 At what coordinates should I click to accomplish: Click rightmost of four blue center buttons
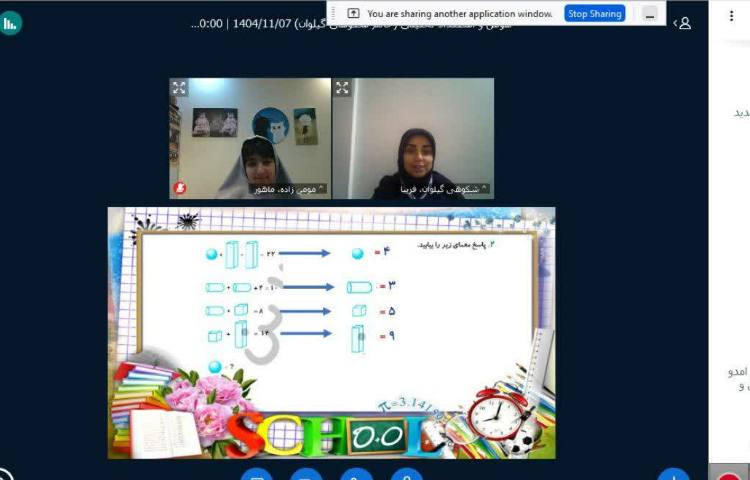406,474
